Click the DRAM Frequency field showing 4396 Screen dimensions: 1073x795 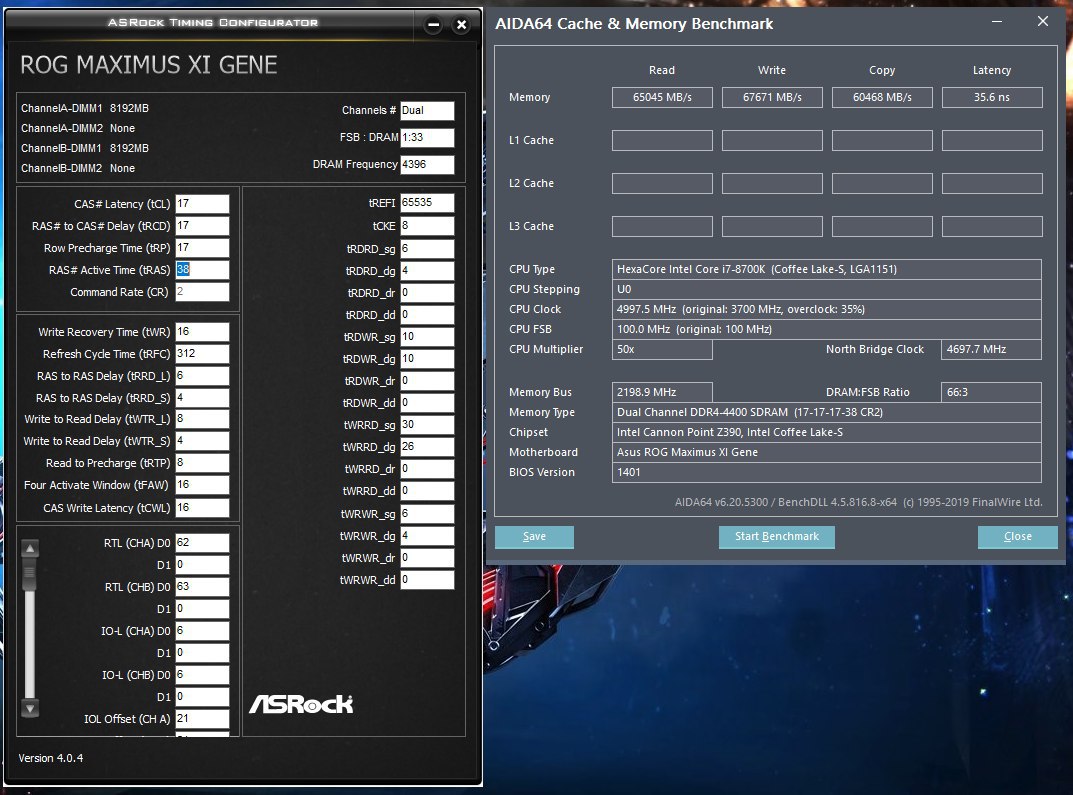click(427, 164)
